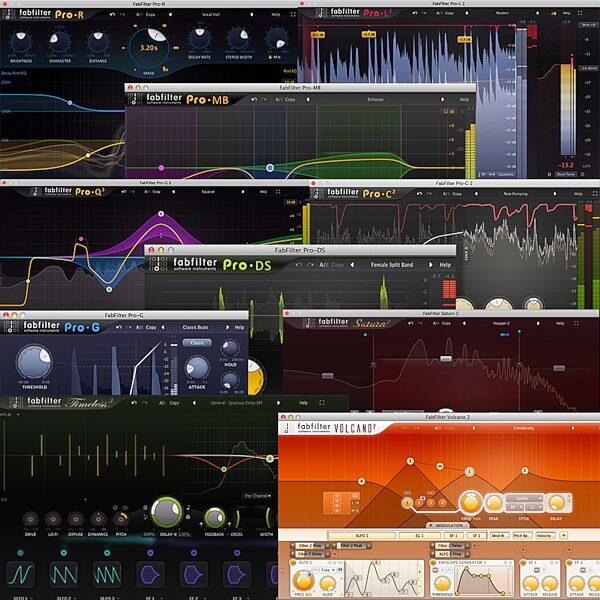This screenshot has width=600, height=600.
Task: Click Copy in Pro-G A/B section
Action: [151, 328]
